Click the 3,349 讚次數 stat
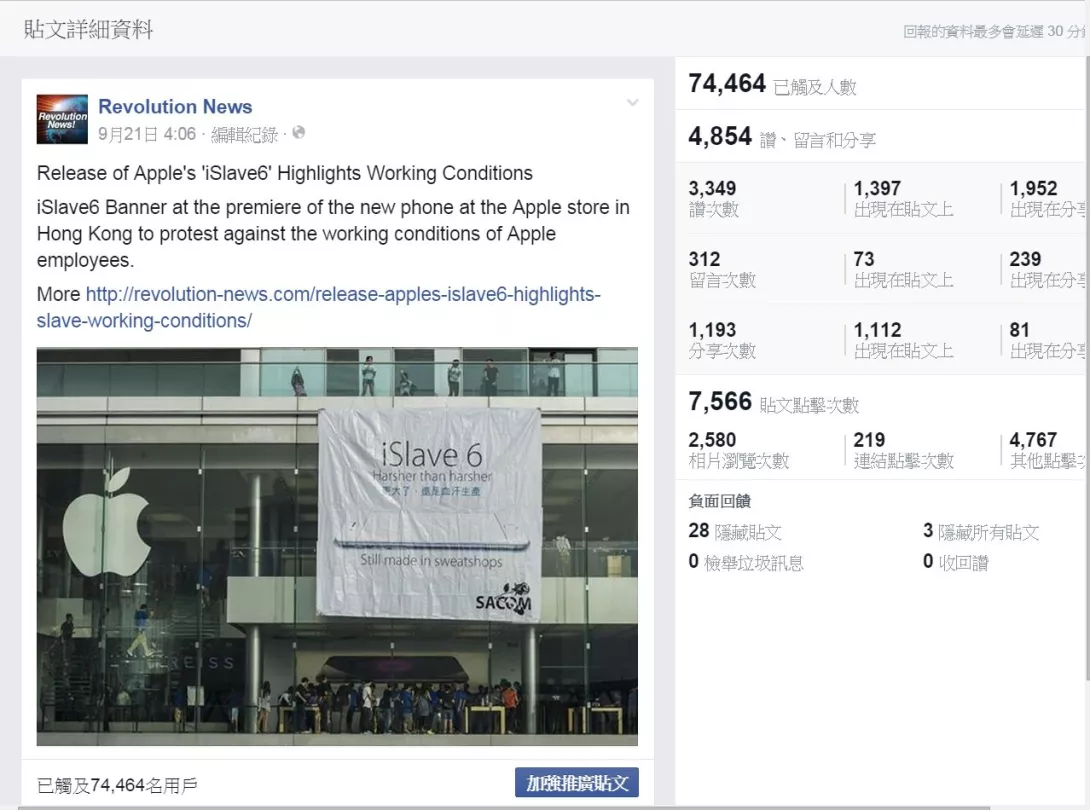The image size is (1090, 810). click(714, 198)
